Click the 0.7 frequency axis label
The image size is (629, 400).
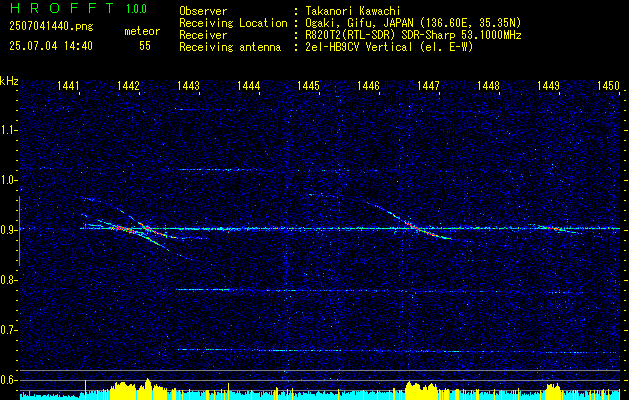tap(8, 330)
